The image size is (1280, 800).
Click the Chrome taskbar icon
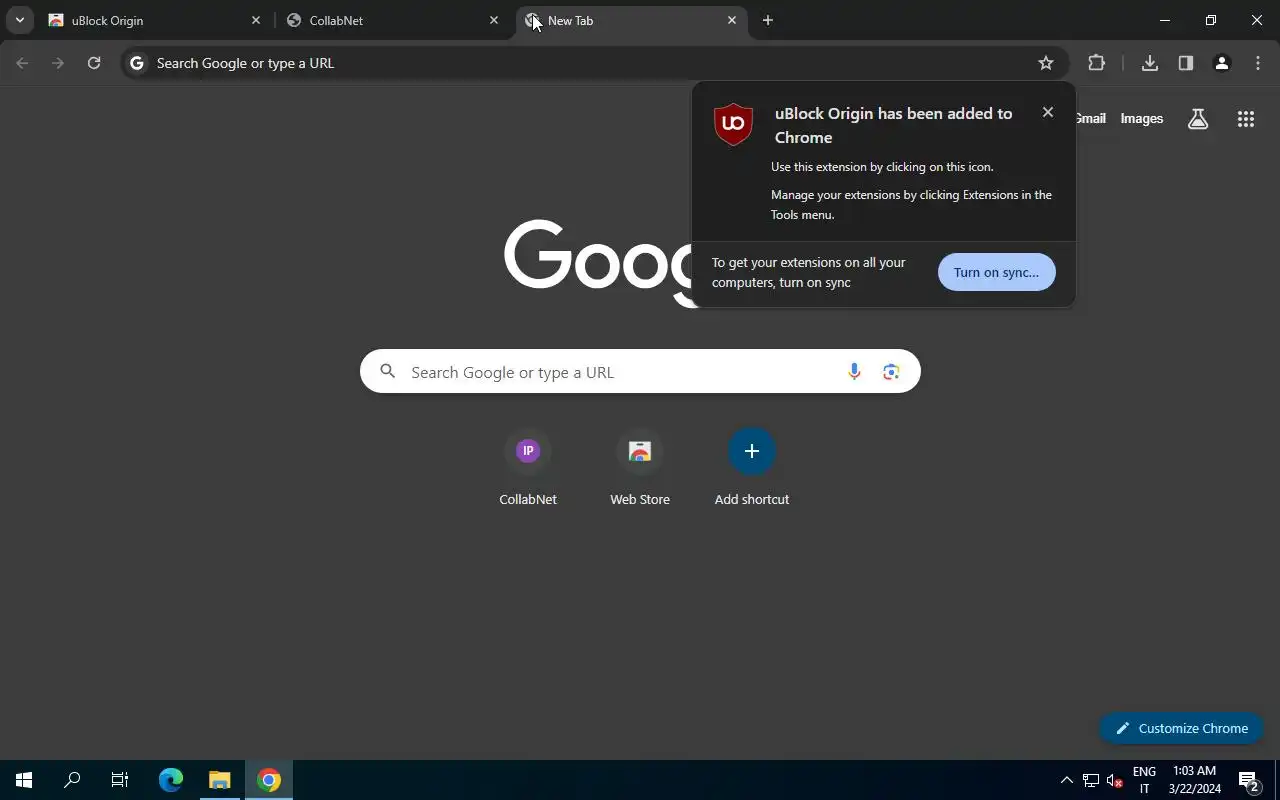coord(268,780)
